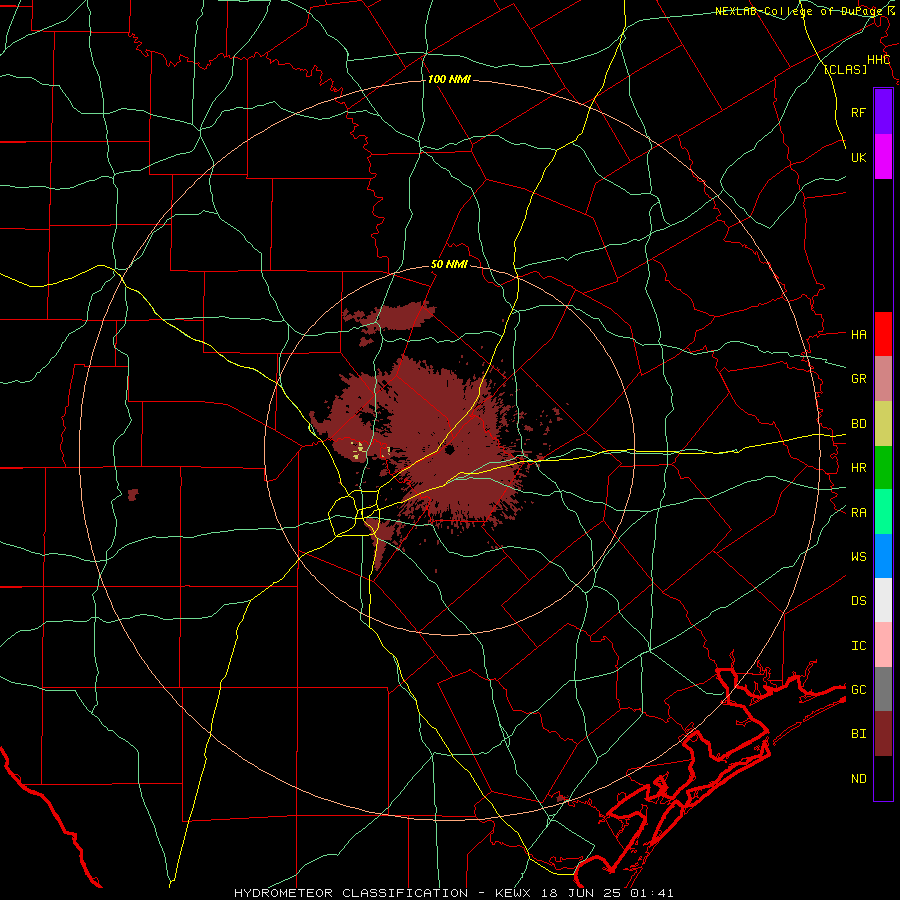Click the HHC product code text
Image resolution: width=900 pixels, height=900 pixels.
pos(878,60)
